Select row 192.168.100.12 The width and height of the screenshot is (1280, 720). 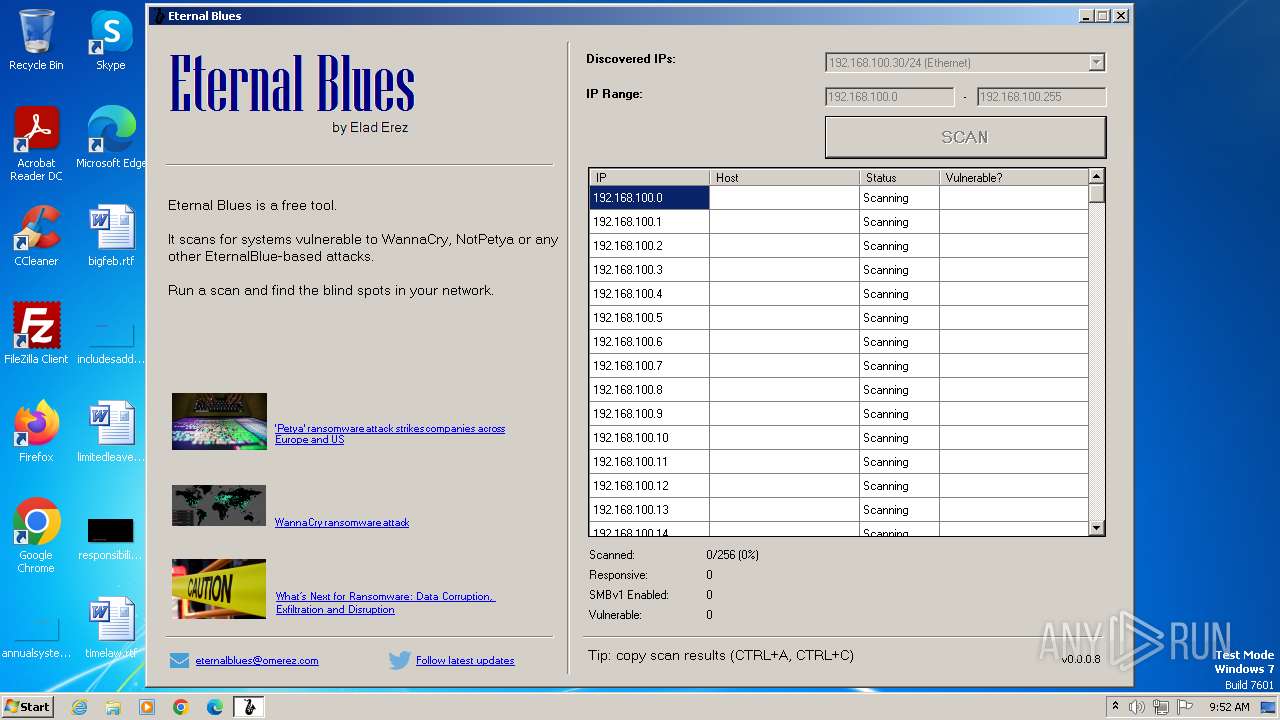pyautogui.click(x=838, y=486)
